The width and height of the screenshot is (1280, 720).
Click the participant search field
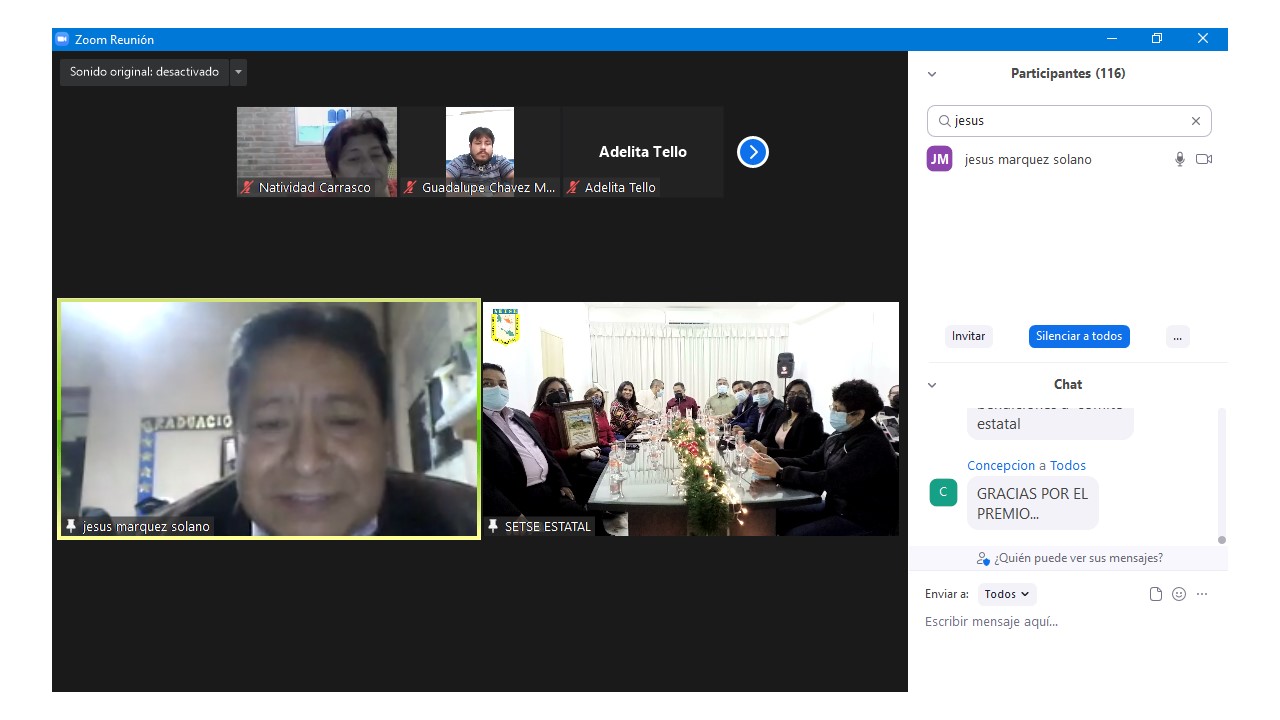(x=1069, y=121)
